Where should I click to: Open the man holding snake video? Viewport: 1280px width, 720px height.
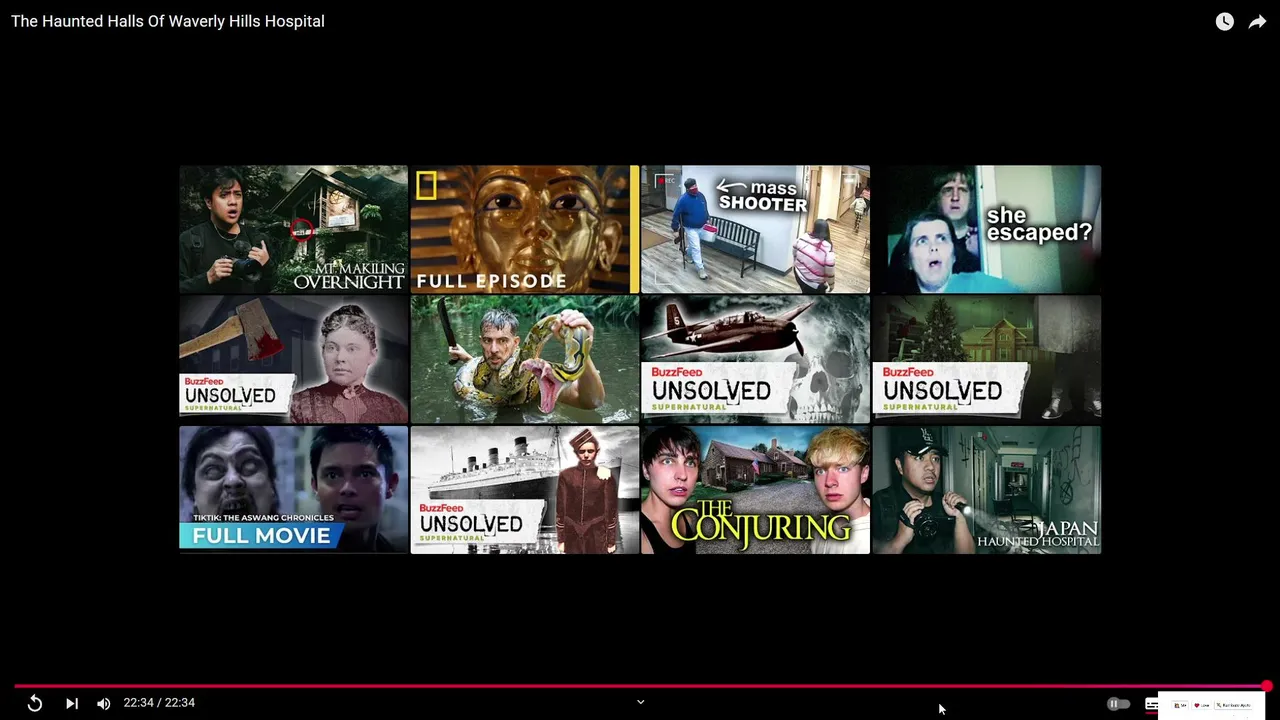[x=524, y=359]
